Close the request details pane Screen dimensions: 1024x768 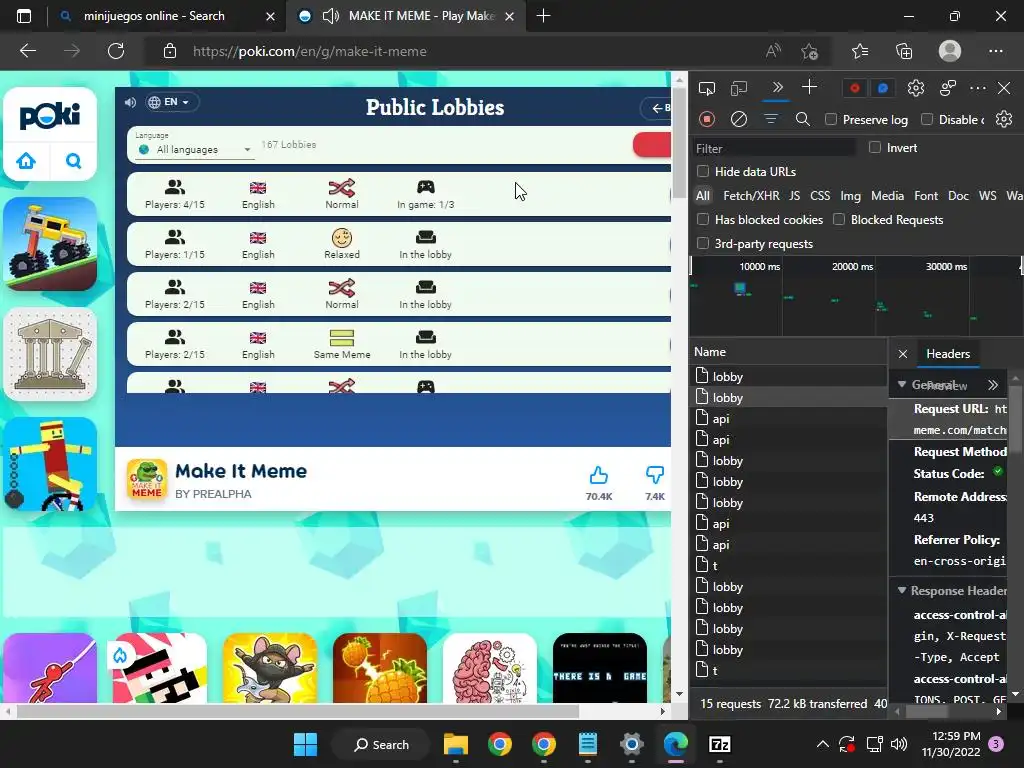[903, 354]
